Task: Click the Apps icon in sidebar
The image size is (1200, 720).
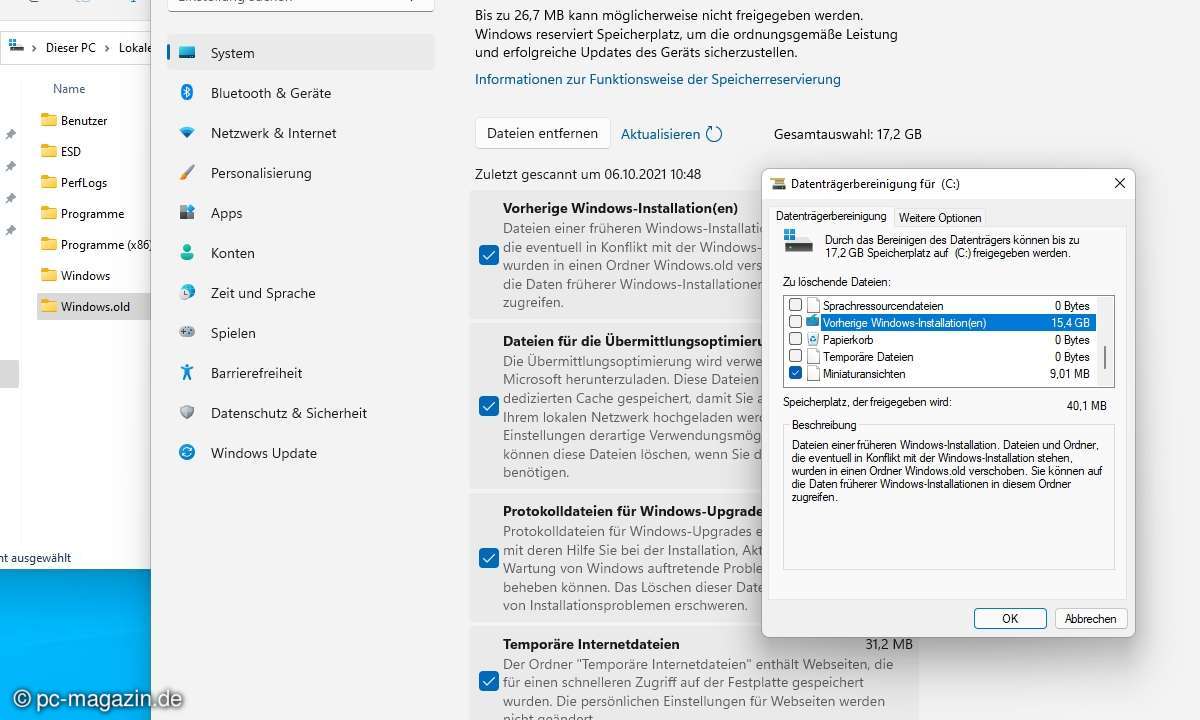Action: tap(187, 212)
